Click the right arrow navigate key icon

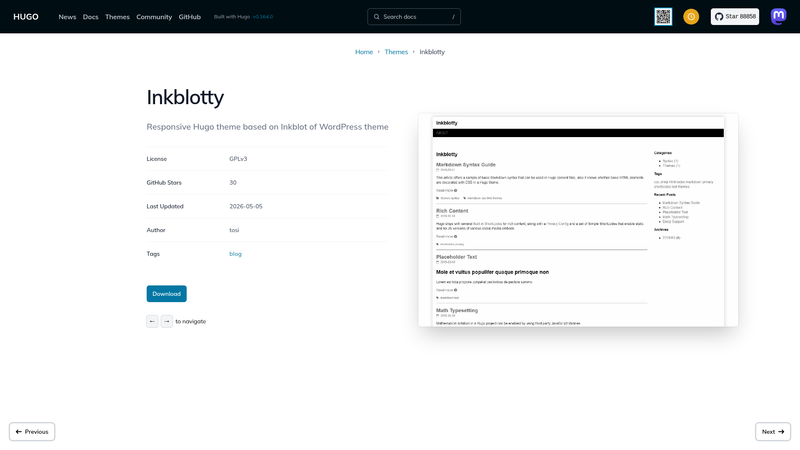(167, 321)
